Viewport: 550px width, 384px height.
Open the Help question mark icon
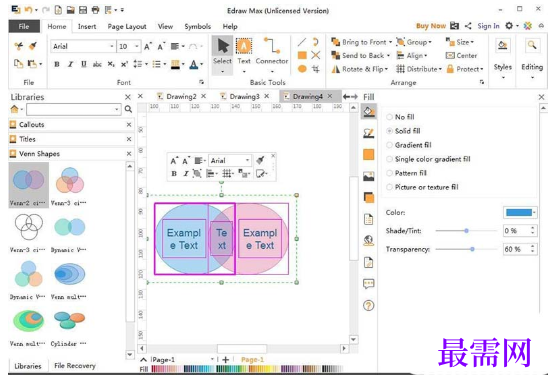point(368,305)
